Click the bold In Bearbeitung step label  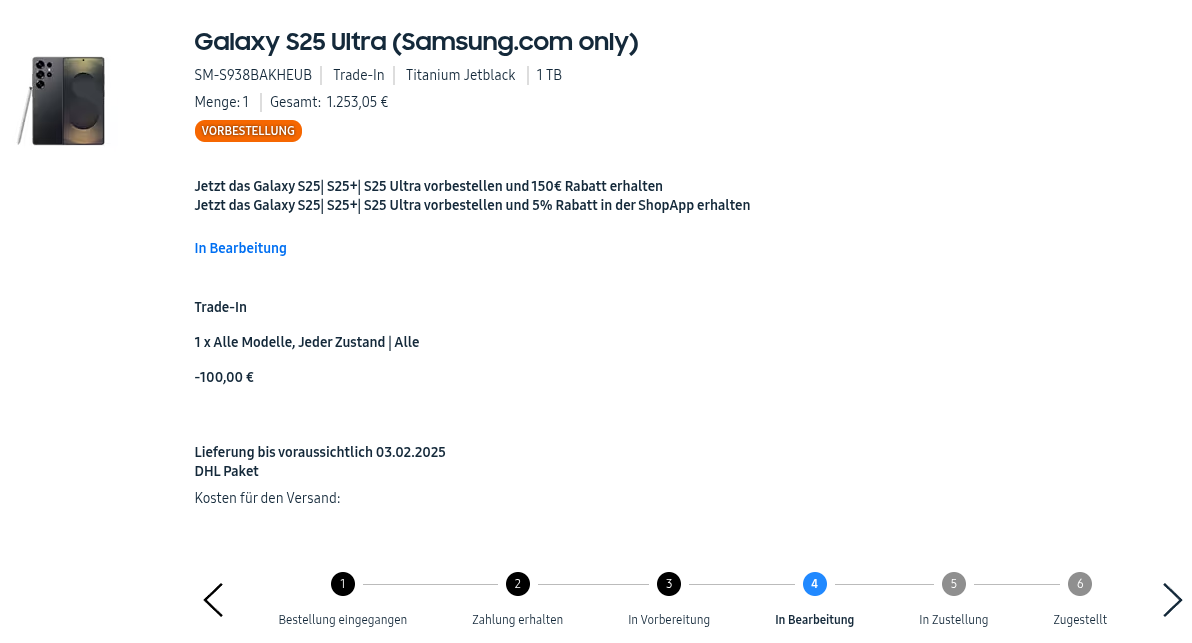click(x=814, y=620)
